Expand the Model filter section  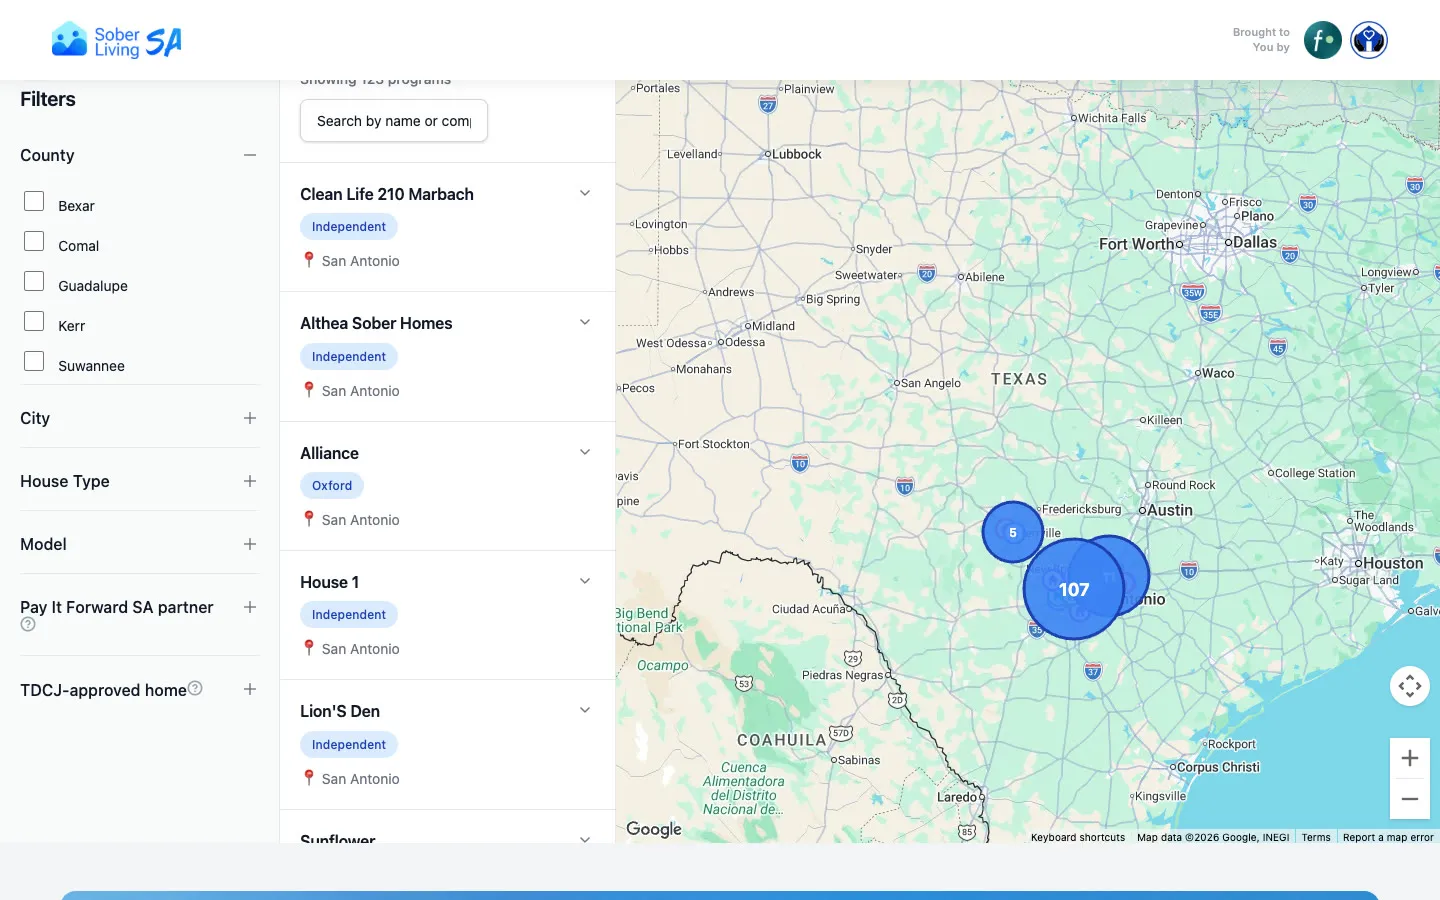tap(250, 544)
